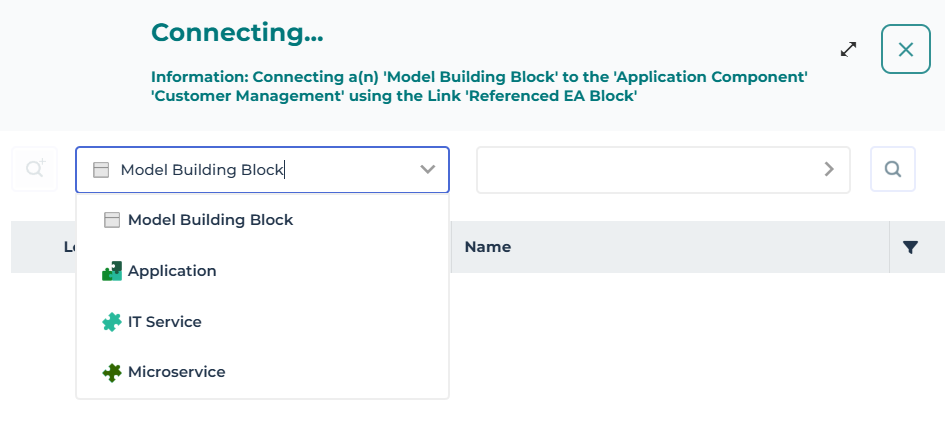The height and width of the screenshot is (431, 945).
Task: Select Model Building Block from the list
Action: [210, 220]
